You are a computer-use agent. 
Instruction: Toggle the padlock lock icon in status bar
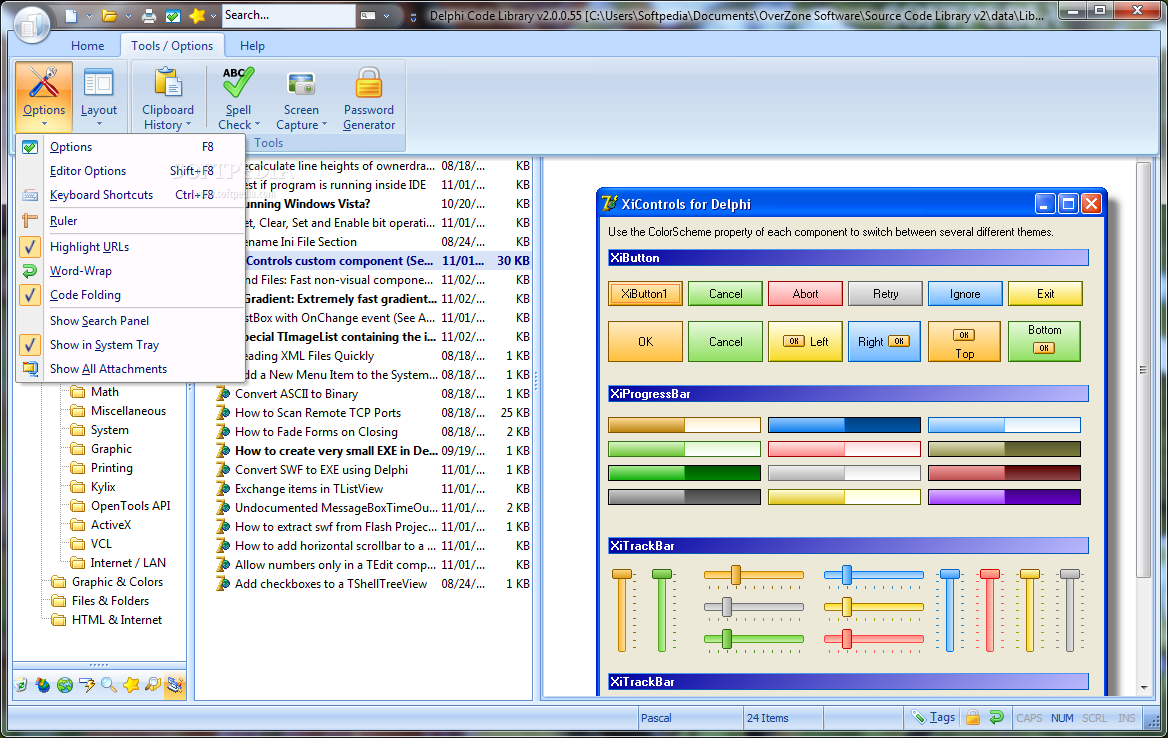[973, 717]
